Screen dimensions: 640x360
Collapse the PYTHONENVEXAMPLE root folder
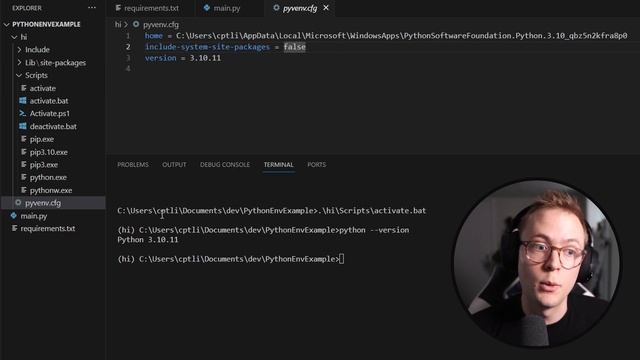click(7, 24)
